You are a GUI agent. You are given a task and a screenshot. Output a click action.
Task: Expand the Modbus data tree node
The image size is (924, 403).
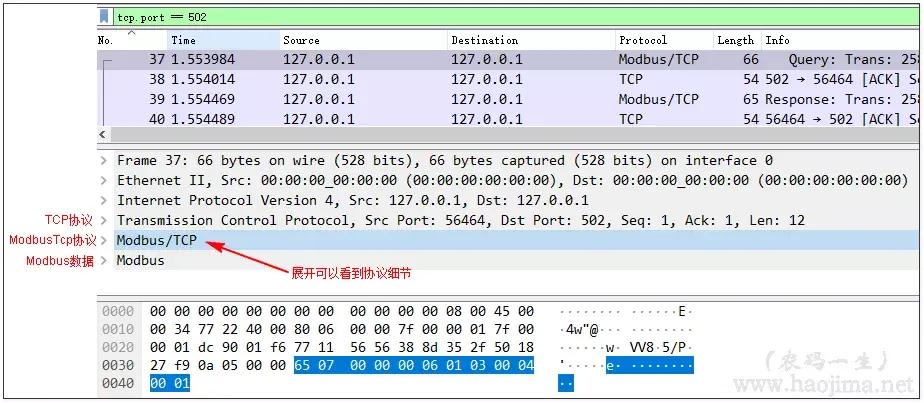(104, 260)
